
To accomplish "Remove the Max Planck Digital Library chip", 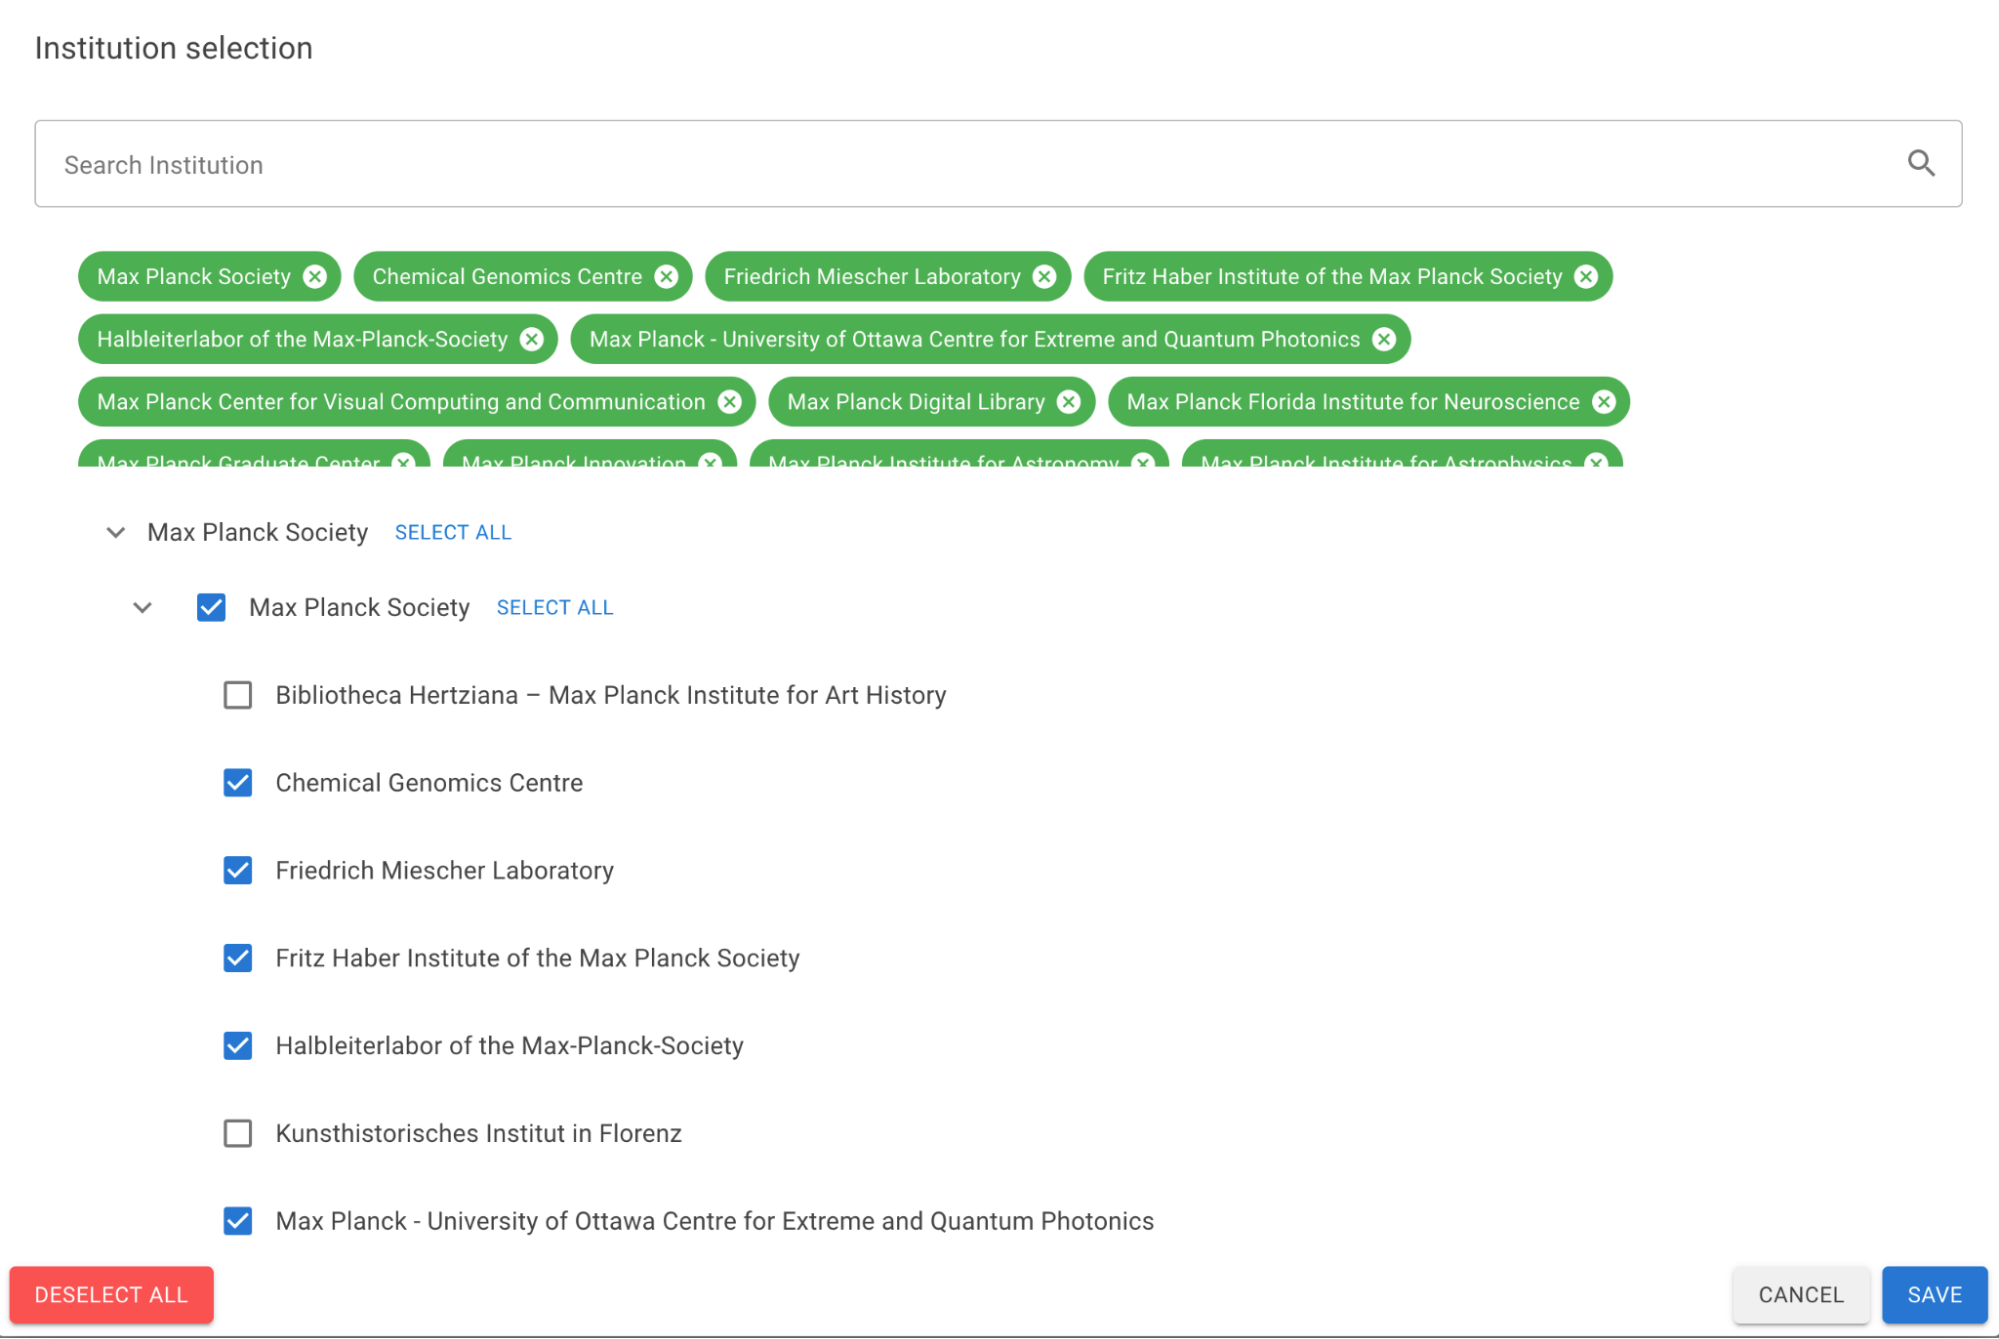I will tap(1069, 402).
